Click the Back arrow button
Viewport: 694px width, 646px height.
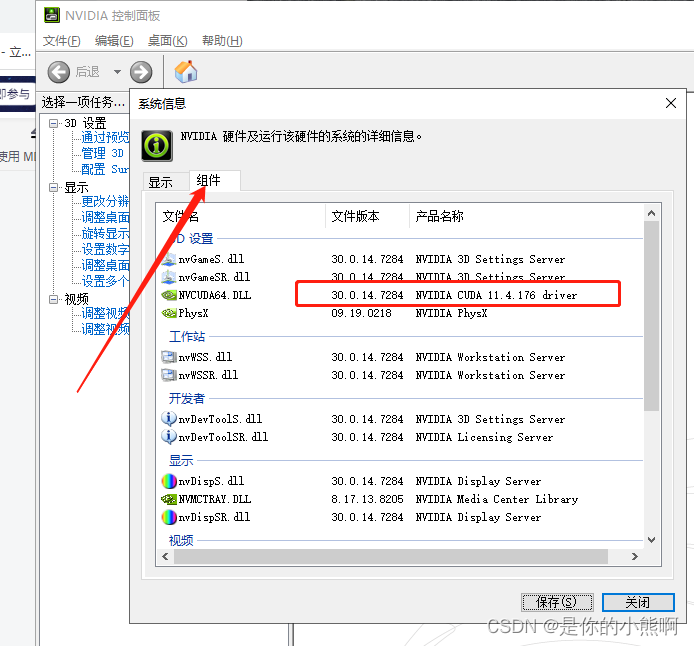click(59, 72)
